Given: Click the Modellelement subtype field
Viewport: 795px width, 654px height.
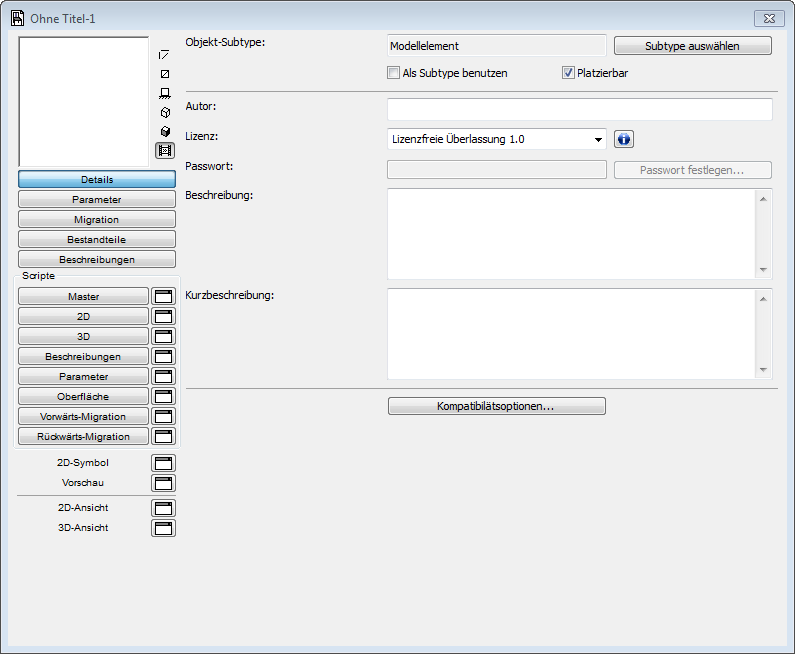Looking at the screenshot, I should pos(496,46).
